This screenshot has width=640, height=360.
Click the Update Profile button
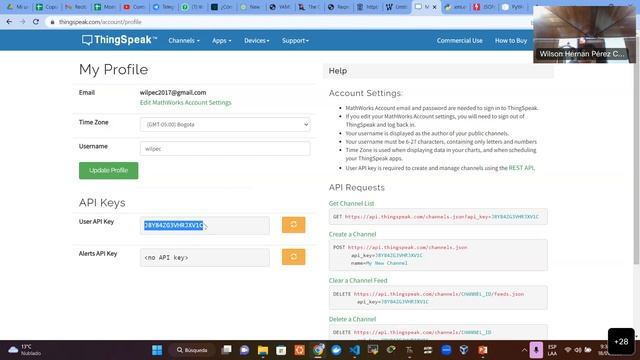click(x=109, y=170)
